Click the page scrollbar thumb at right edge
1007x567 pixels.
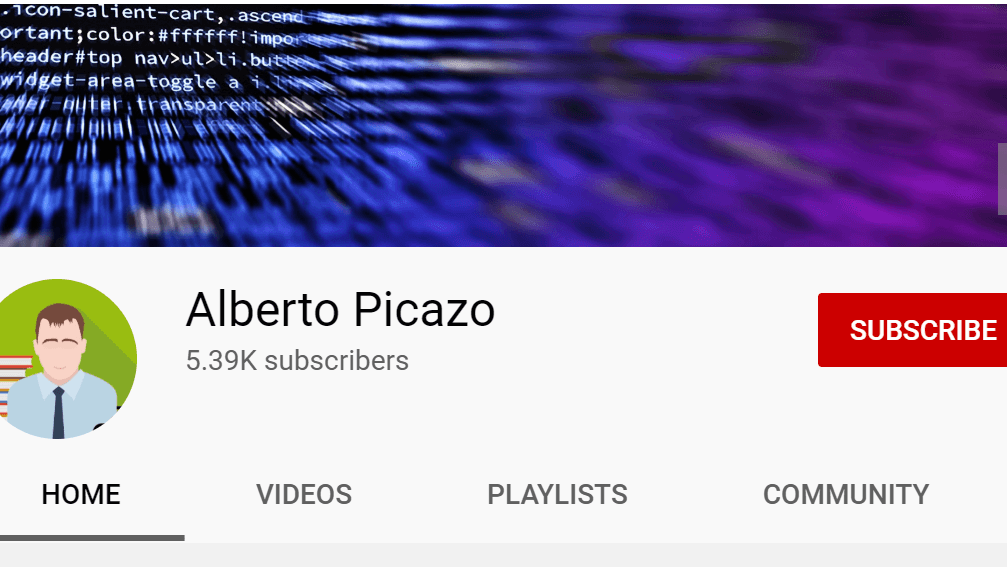(x=1003, y=179)
